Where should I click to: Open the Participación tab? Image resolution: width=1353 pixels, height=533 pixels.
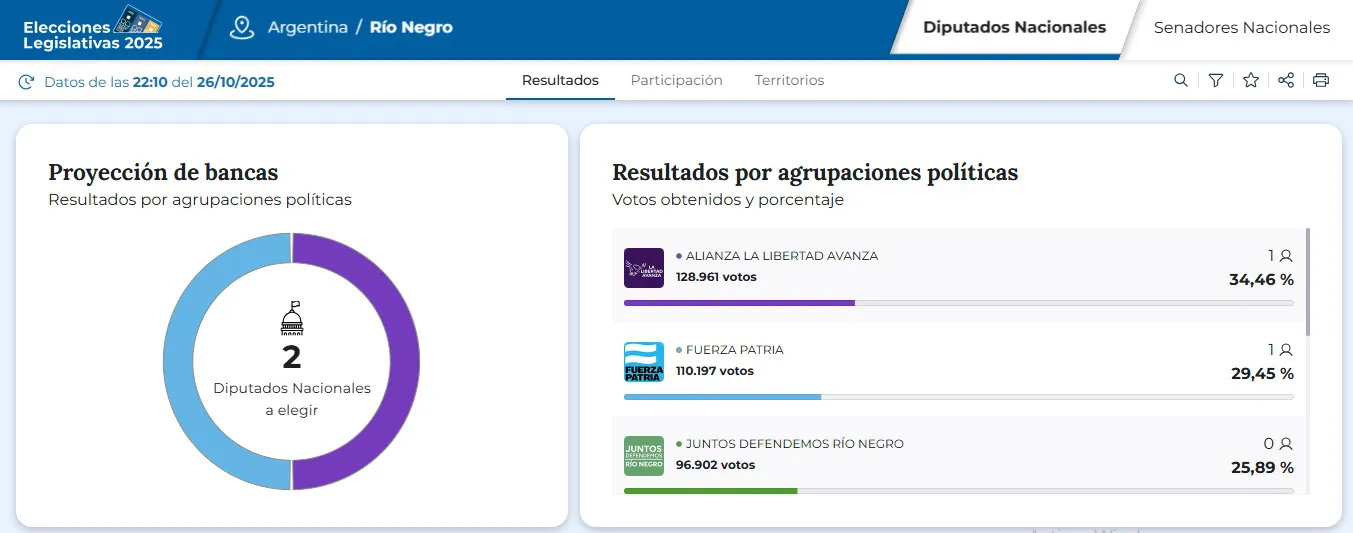[676, 81]
